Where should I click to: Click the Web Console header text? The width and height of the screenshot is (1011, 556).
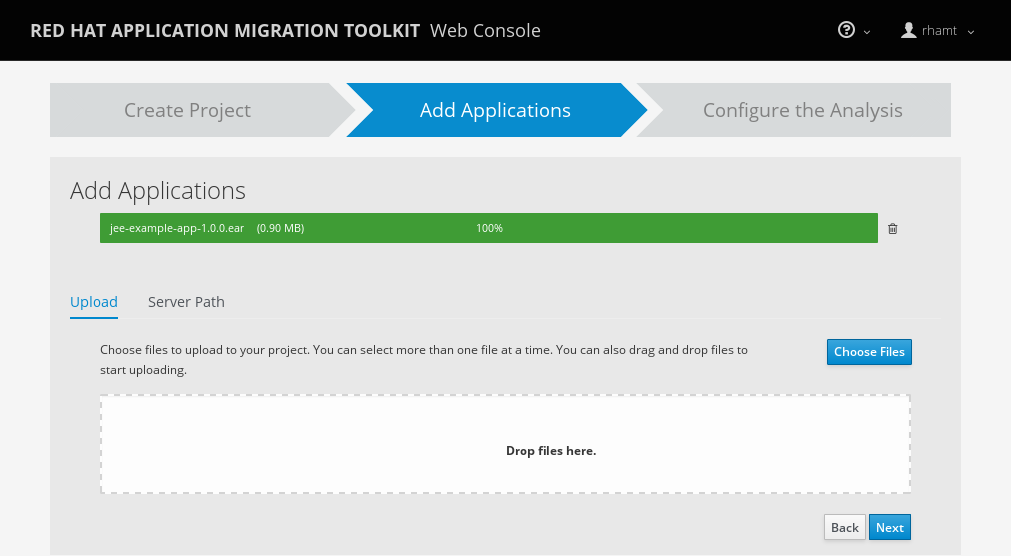tap(485, 30)
